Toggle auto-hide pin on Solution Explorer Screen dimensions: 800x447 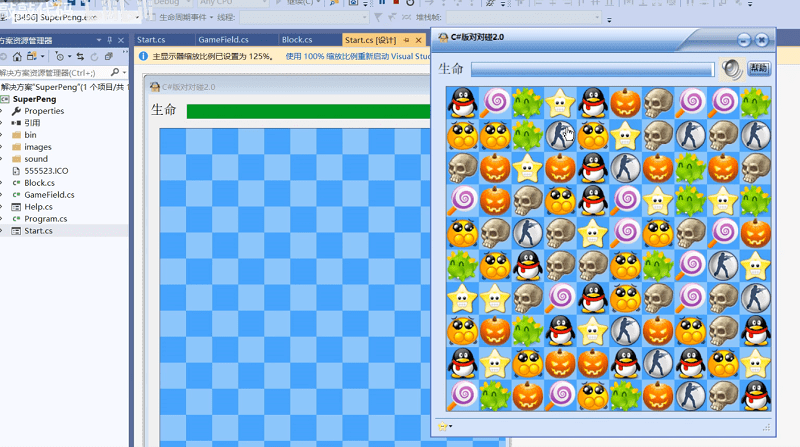[110, 40]
